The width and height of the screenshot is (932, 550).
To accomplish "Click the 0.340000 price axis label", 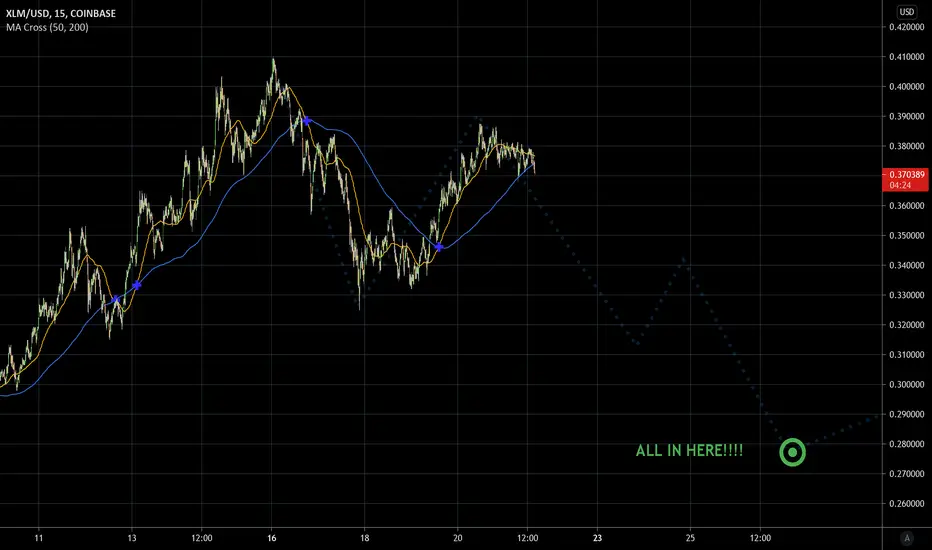I will (906, 265).
